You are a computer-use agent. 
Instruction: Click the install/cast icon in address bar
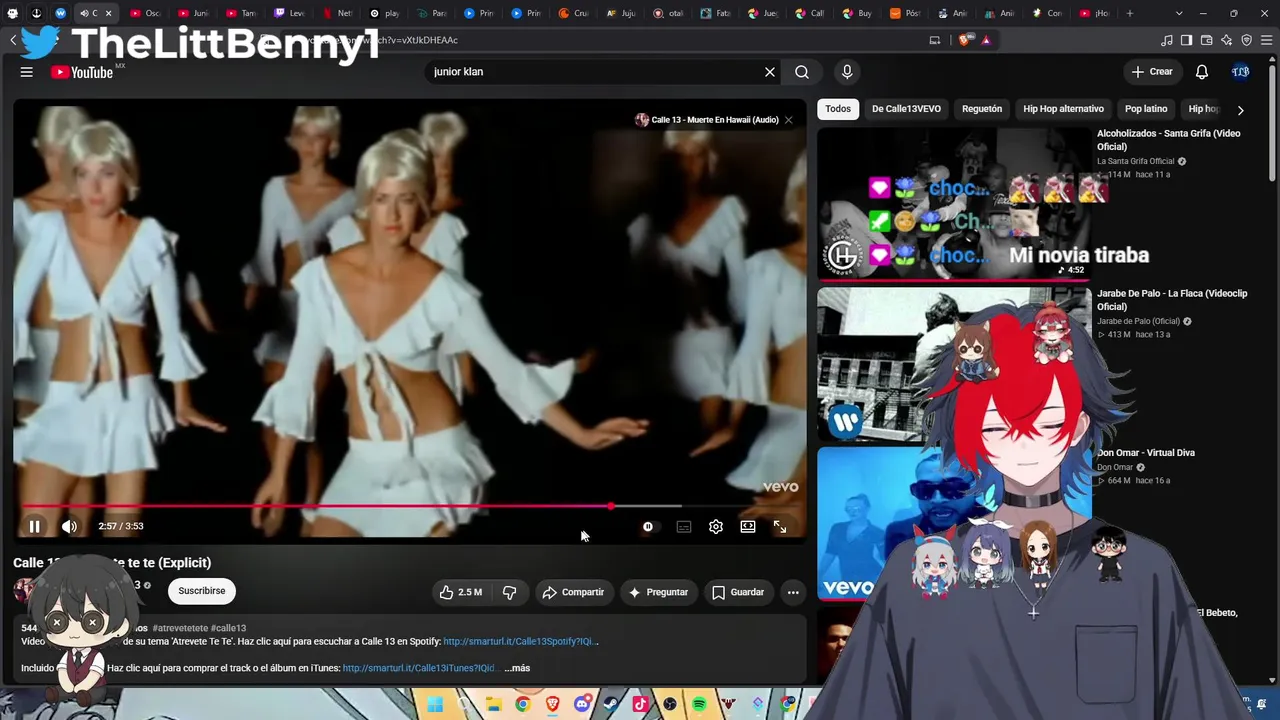point(935,40)
